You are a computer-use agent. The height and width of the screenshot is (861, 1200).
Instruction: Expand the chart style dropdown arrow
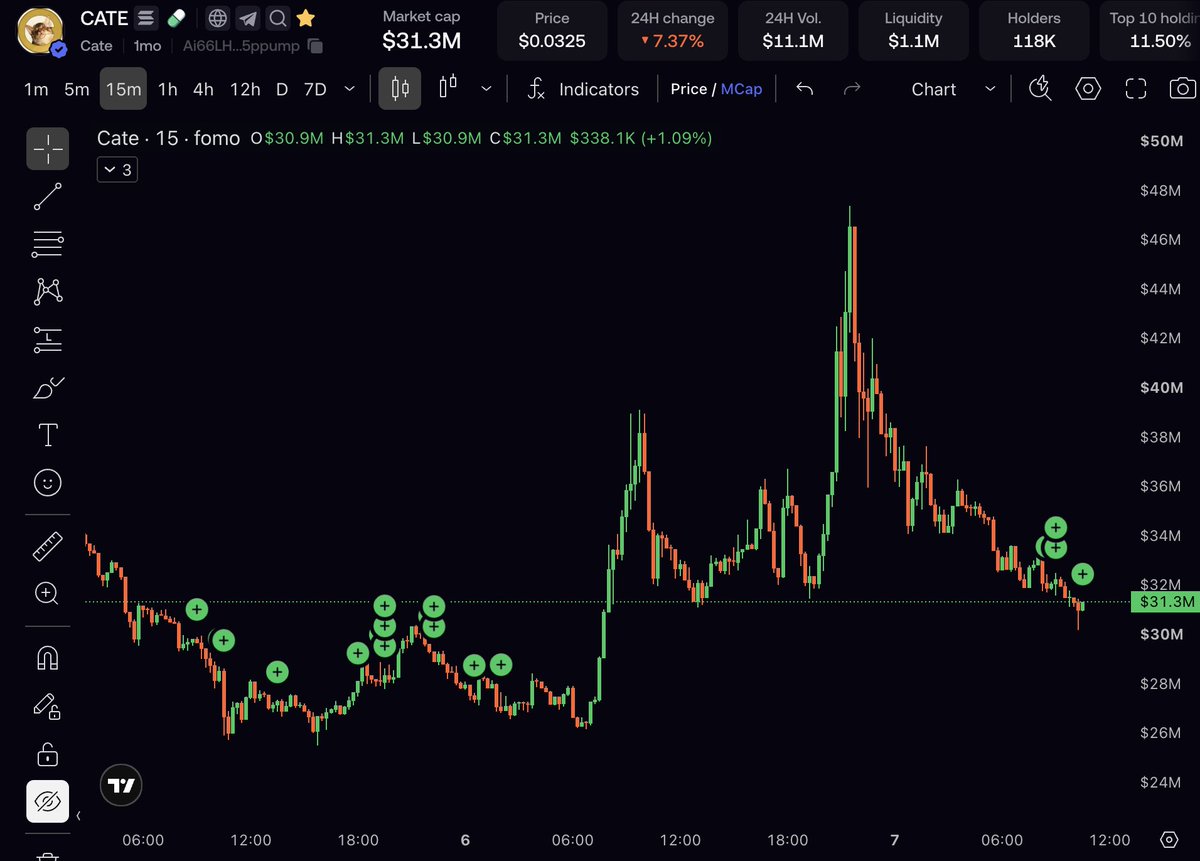486,89
